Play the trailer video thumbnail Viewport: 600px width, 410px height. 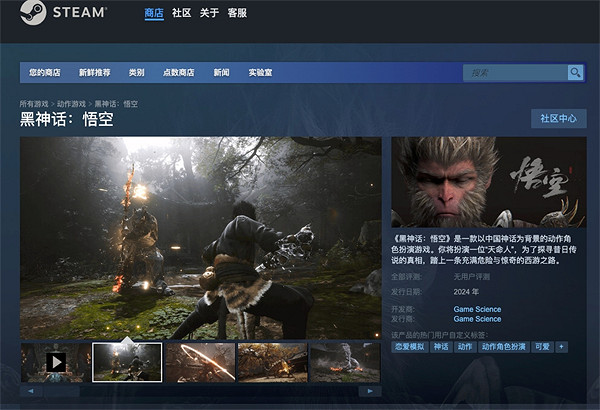(54, 362)
